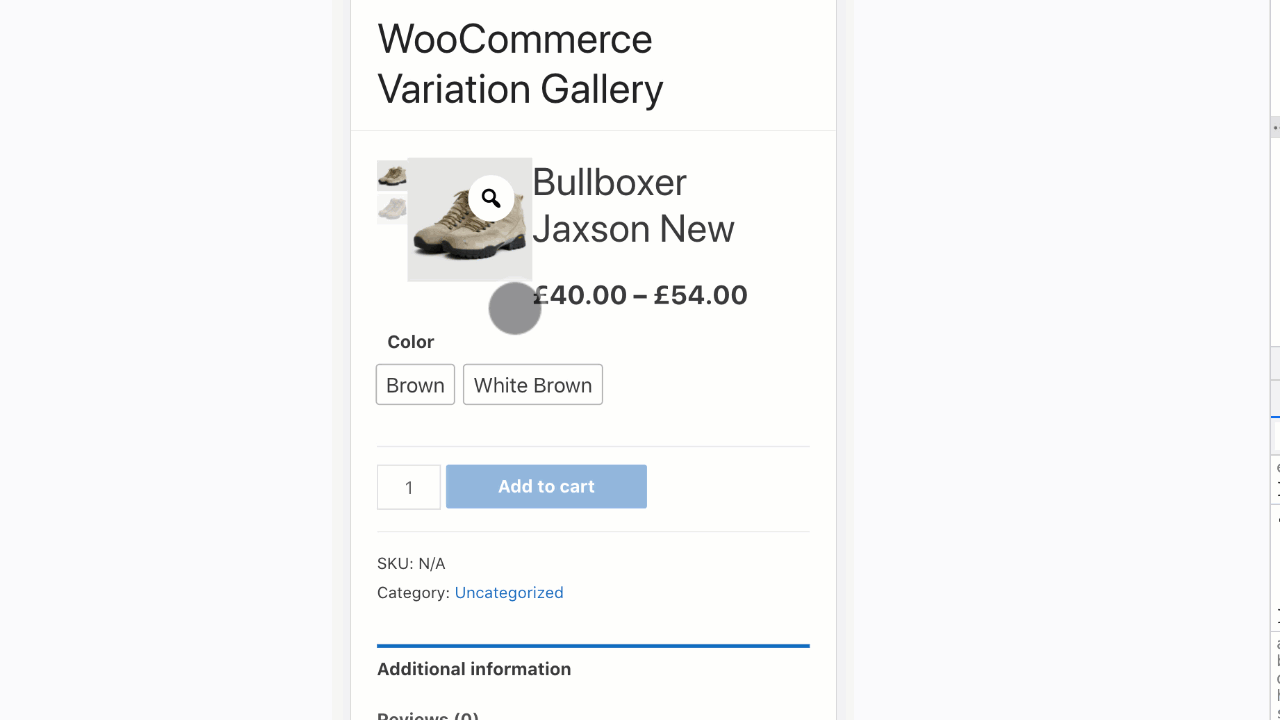Expand the Additional information section
This screenshot has width=1280, height=720.
pyautogui.click(x=474, y=669)
